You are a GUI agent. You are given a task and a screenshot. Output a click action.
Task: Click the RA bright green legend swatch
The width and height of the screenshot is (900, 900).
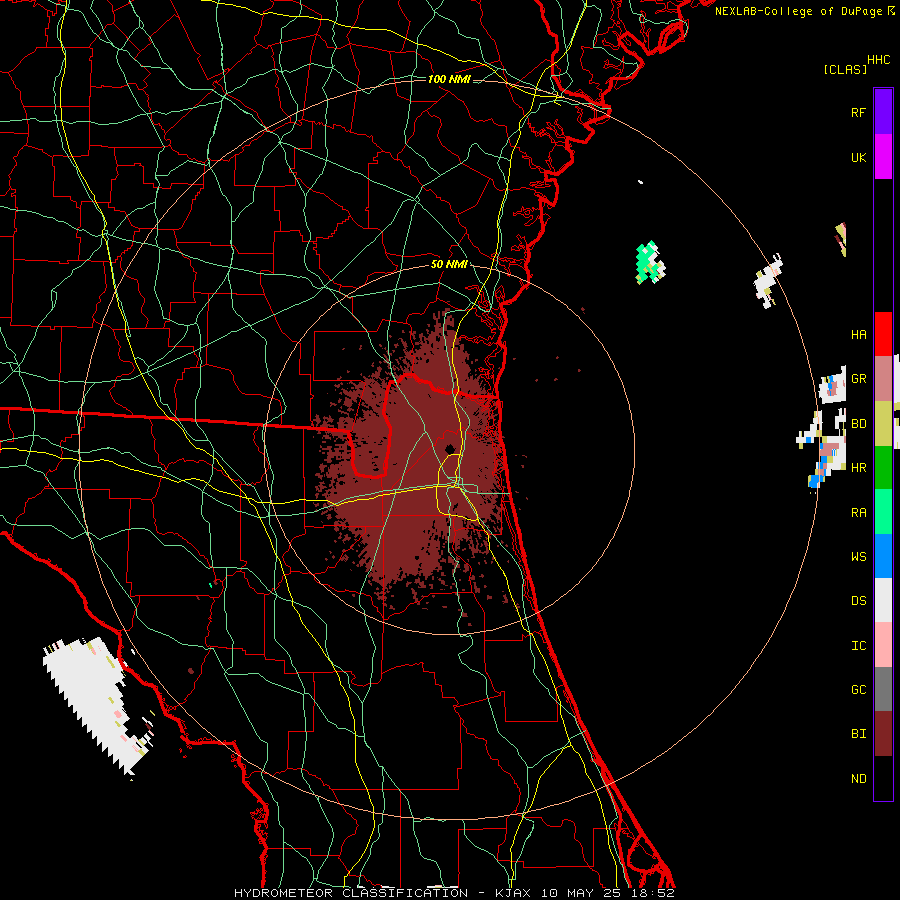883,512
